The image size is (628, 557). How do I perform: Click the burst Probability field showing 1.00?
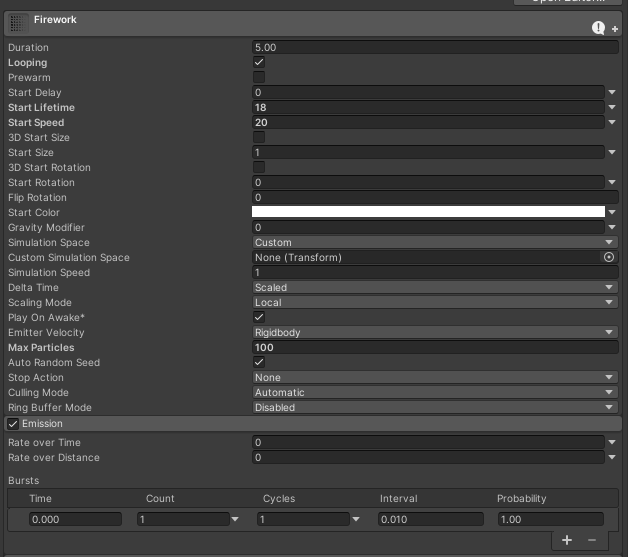(551, 519)
